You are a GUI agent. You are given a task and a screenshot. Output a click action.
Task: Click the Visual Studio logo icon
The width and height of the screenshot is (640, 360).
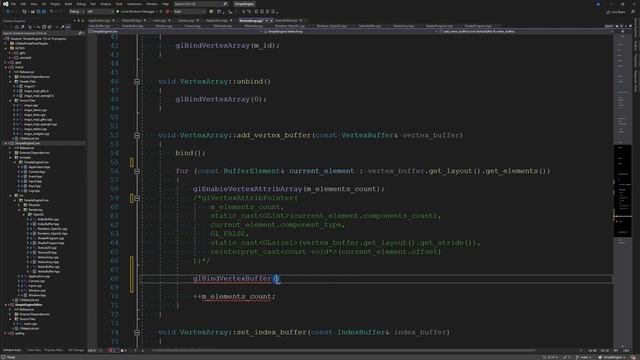click(5, 4)
